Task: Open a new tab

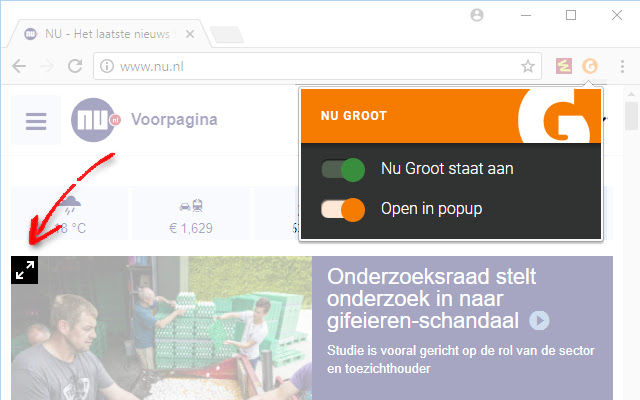Action: [227, 34]
